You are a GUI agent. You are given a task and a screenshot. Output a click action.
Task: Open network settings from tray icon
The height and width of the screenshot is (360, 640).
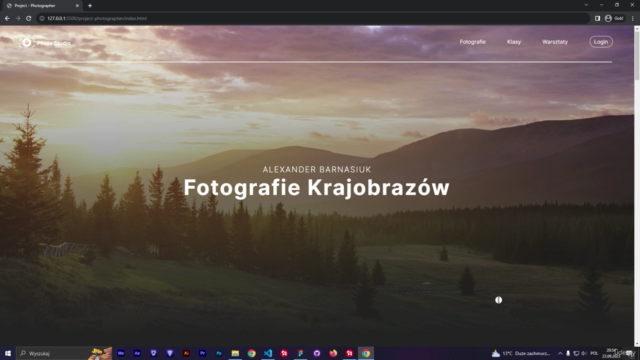pos(576,353)
